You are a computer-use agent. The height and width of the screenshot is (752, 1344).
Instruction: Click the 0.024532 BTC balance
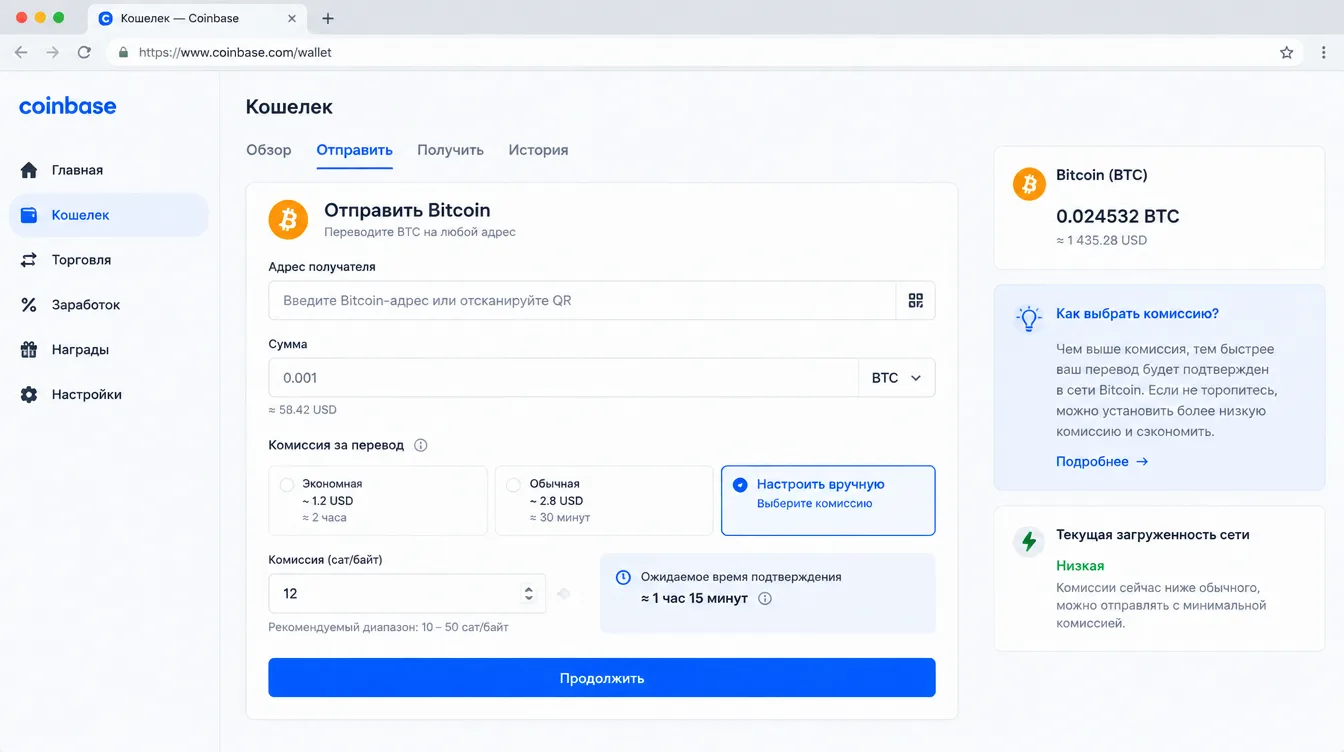(1118, 216)
